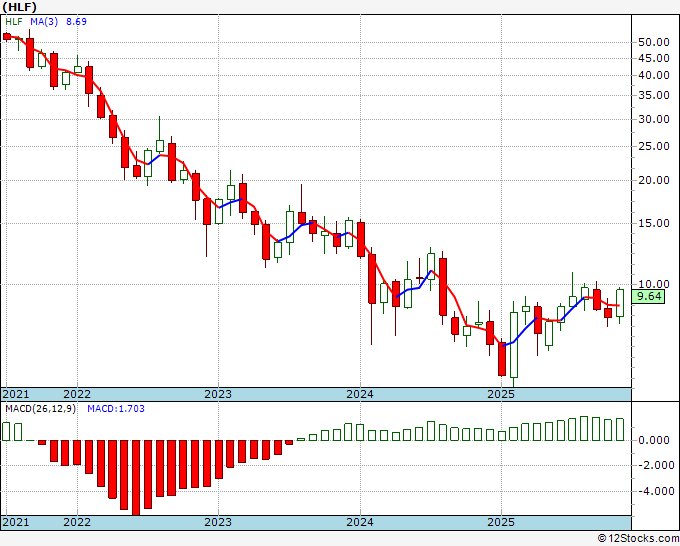Screen dimensions: 680x546
Task: Click the 10.00 price axis label
Action: coord(654,284)
